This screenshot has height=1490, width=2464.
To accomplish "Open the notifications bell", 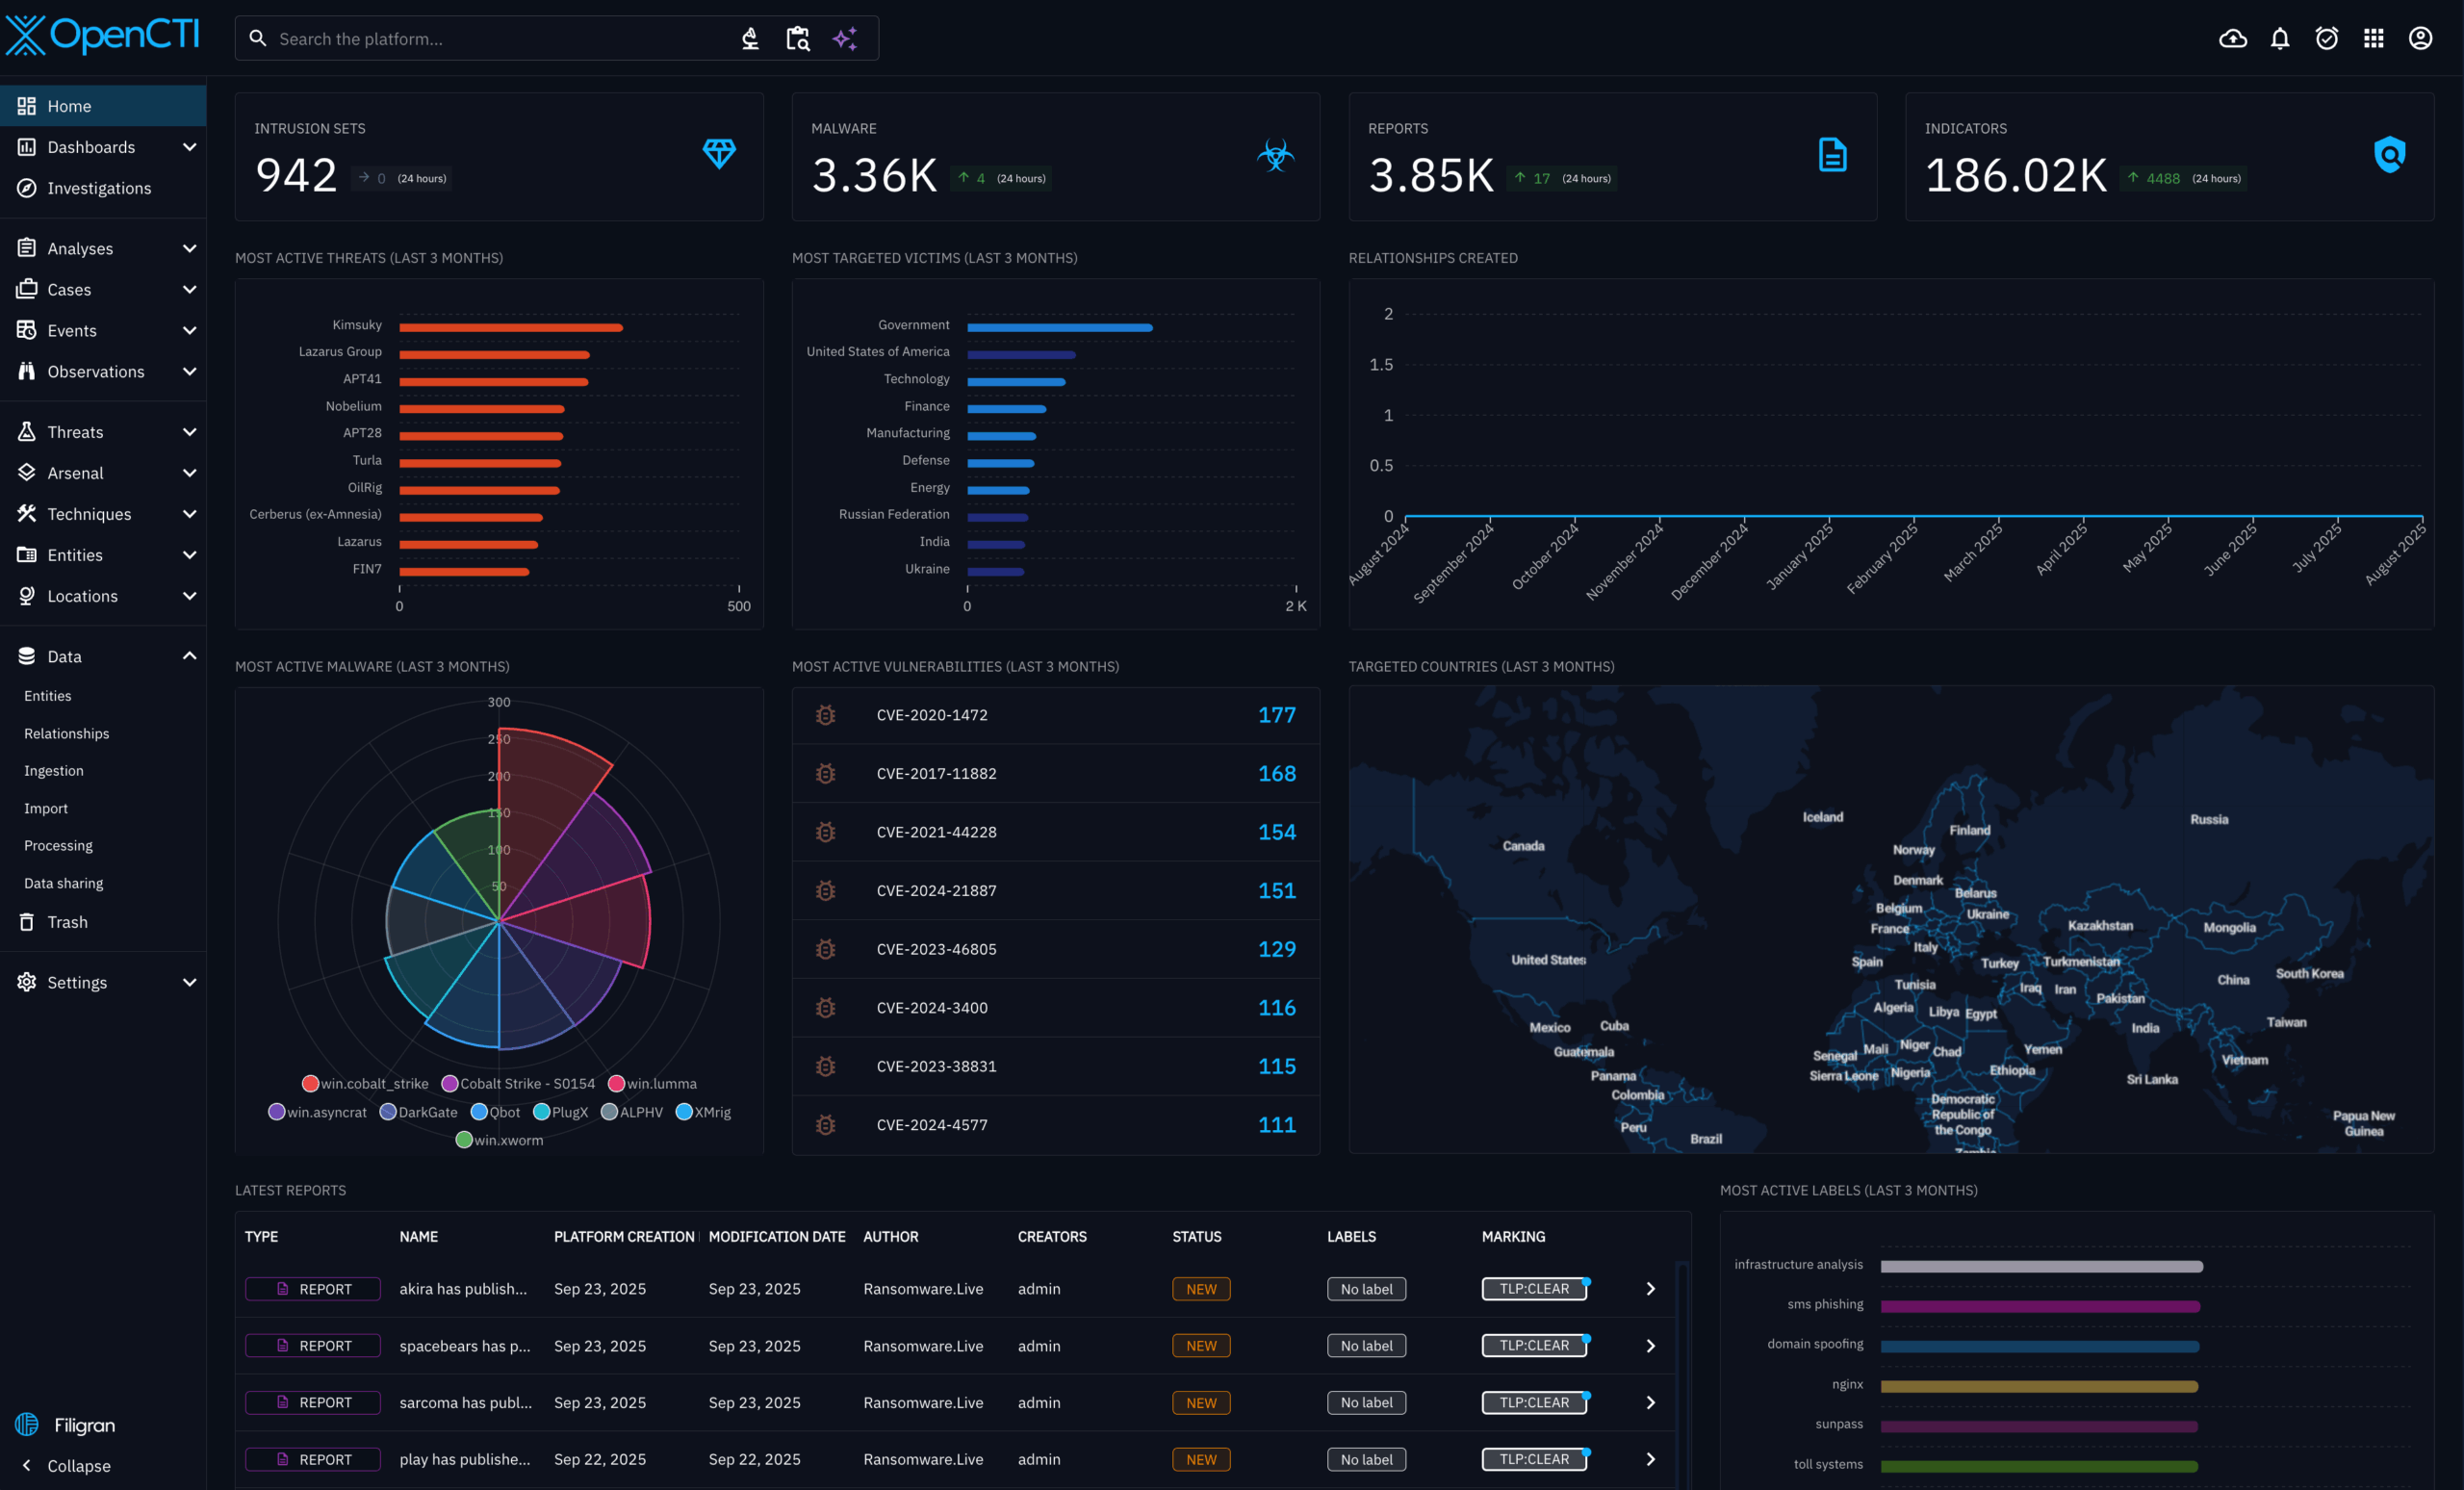I will click(2279, 38).
